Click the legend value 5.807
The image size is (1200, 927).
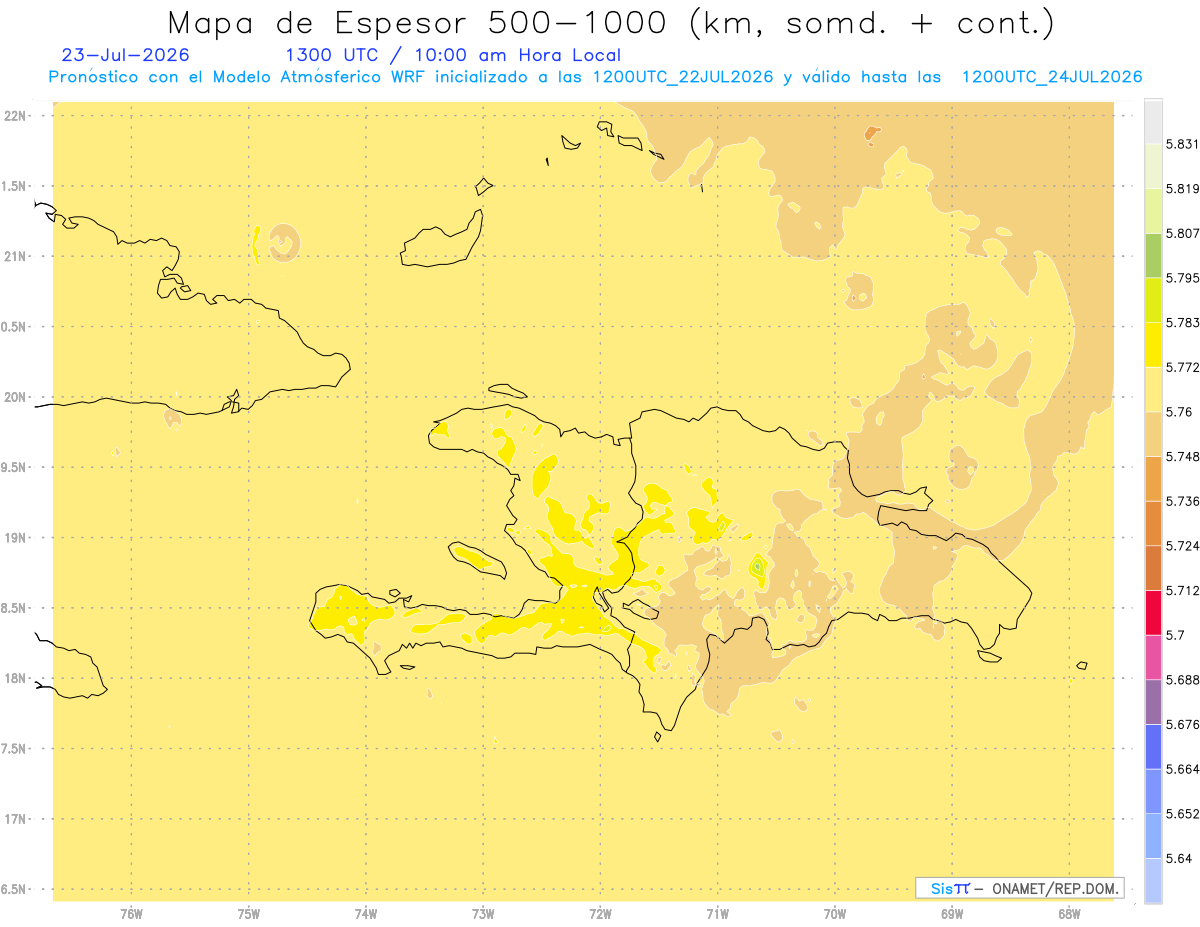pyautogui.click(x=1183, y=233)
